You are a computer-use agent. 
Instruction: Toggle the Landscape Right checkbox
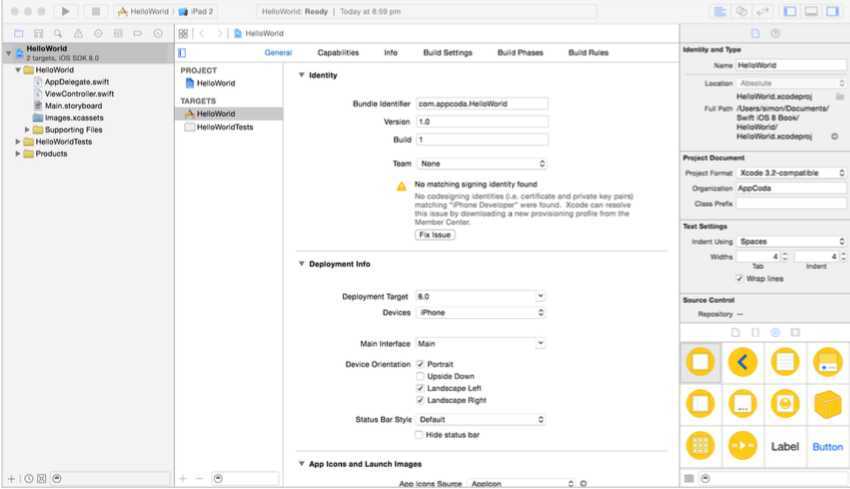coord(420,400)
